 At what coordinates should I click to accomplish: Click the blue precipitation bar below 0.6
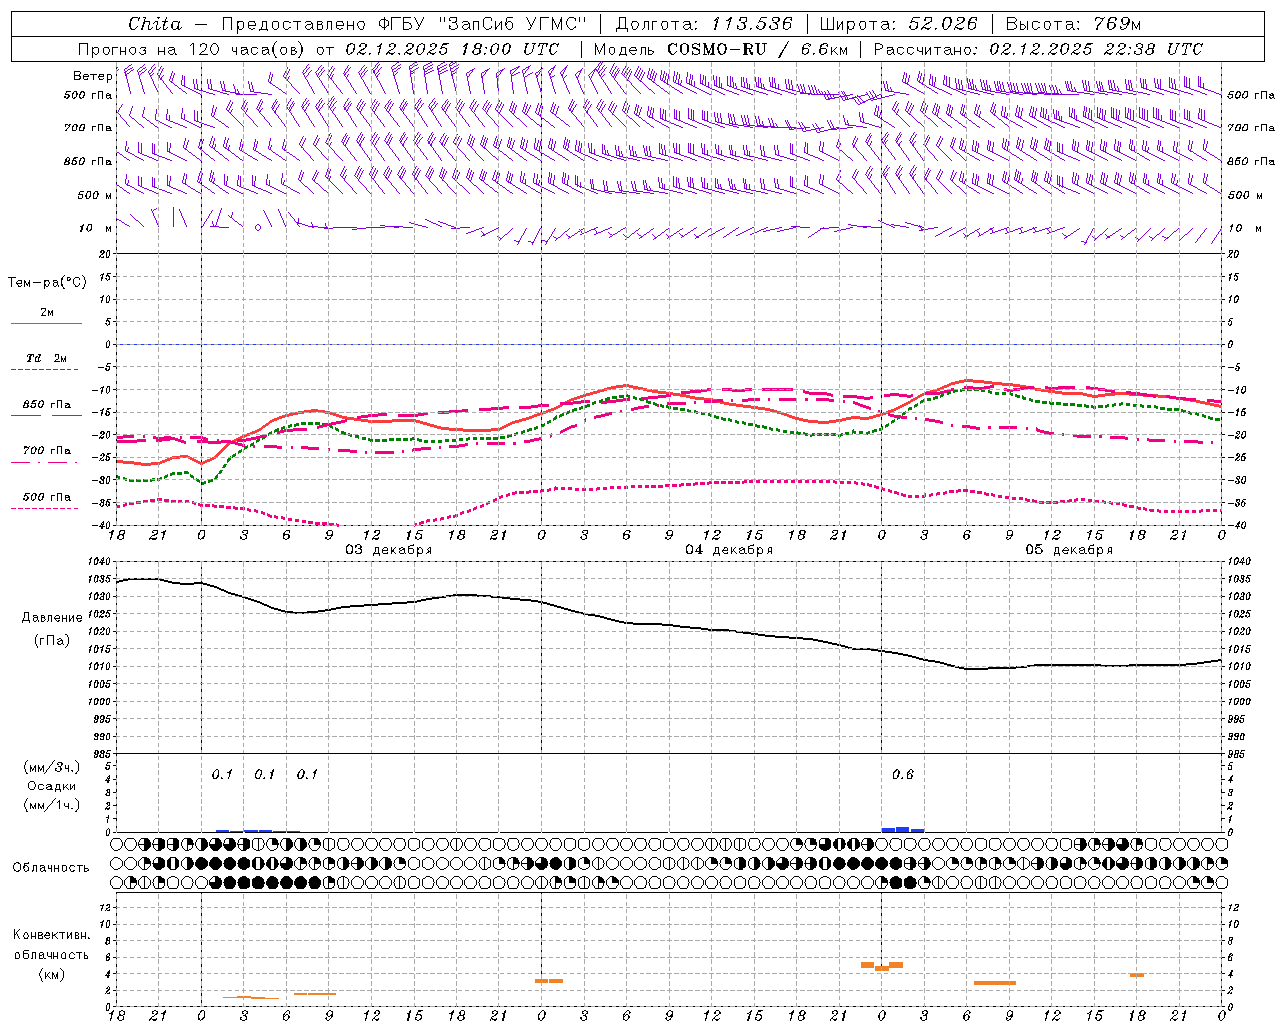pyautogui.click(x=903, y=829)
